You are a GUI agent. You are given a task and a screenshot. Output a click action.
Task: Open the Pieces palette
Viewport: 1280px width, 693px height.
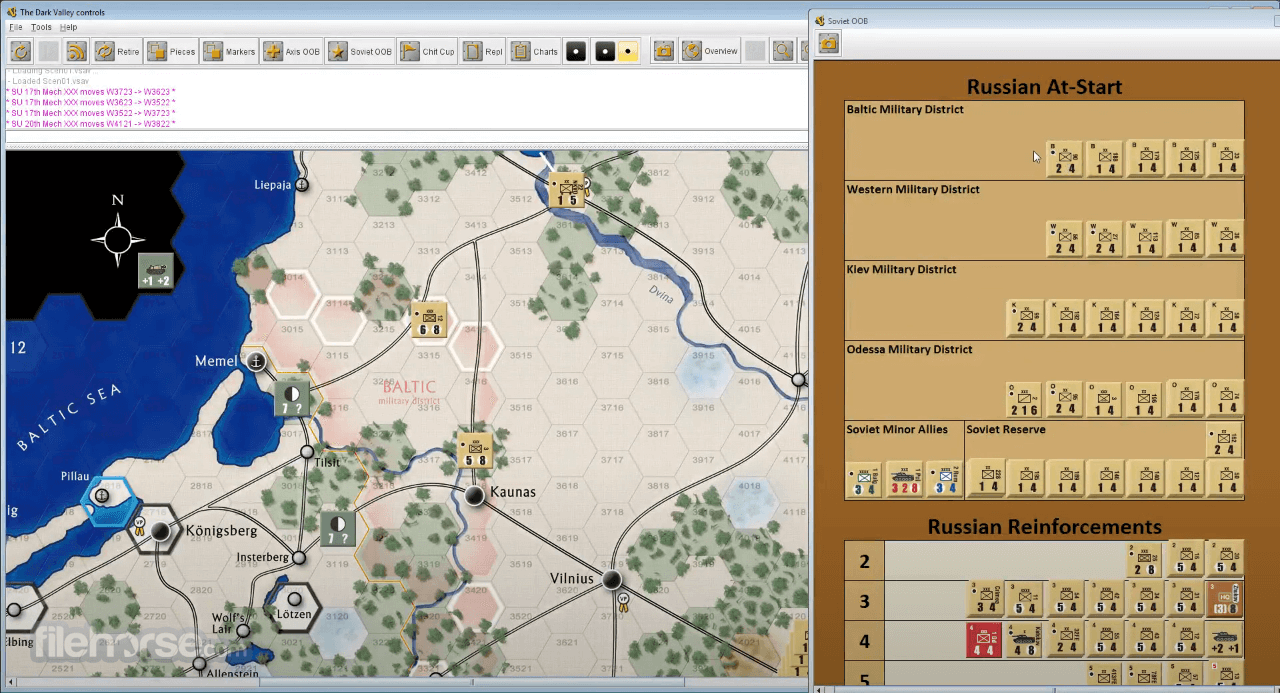point(172,51)
